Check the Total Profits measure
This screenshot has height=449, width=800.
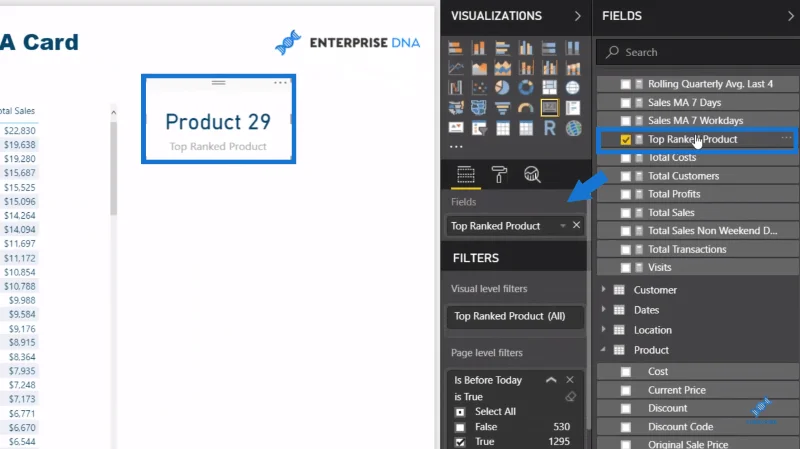(x=626, y=194)
